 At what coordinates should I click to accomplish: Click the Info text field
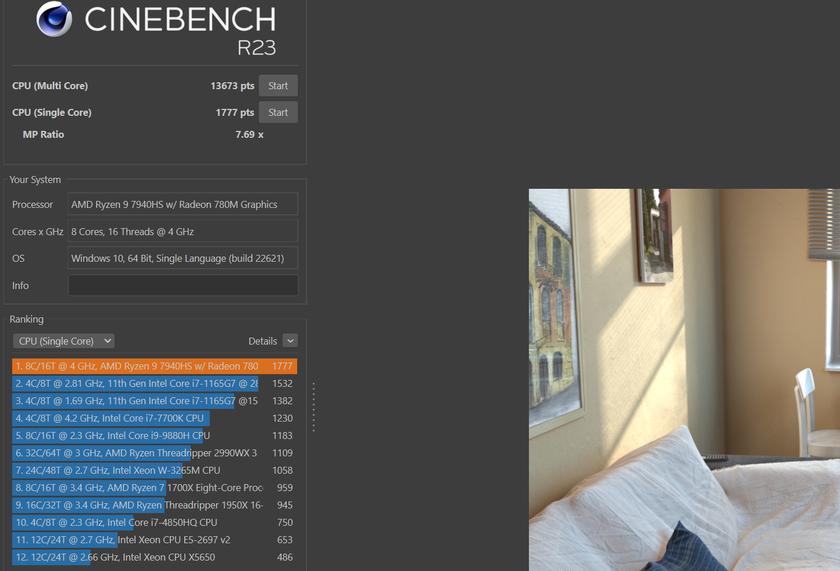[183, 285]
